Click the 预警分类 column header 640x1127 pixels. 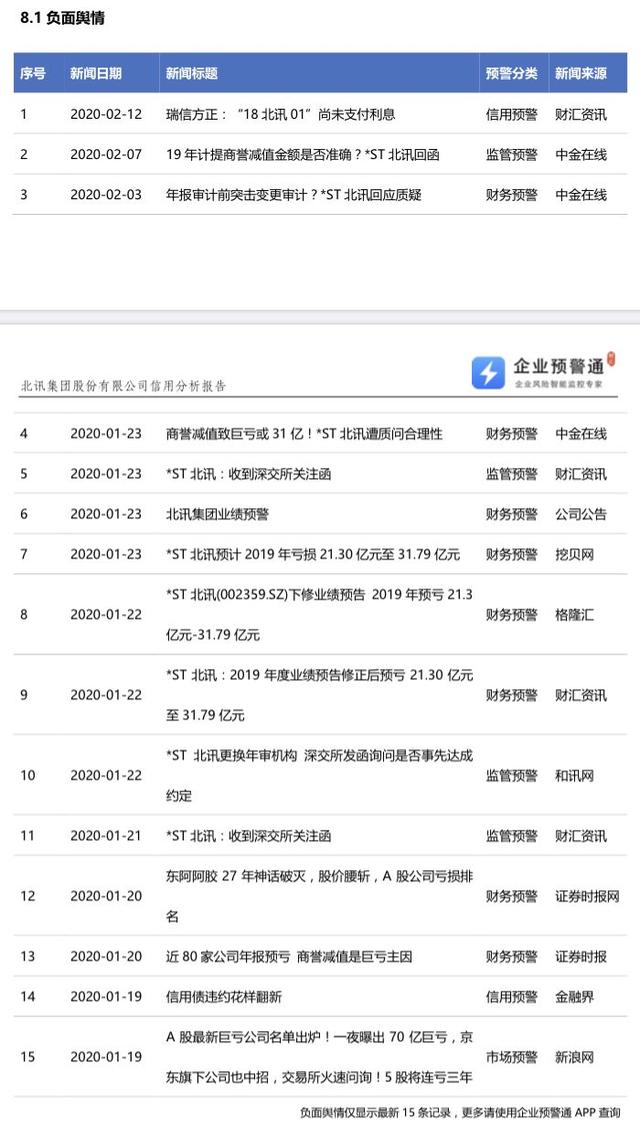coord(511,73)
